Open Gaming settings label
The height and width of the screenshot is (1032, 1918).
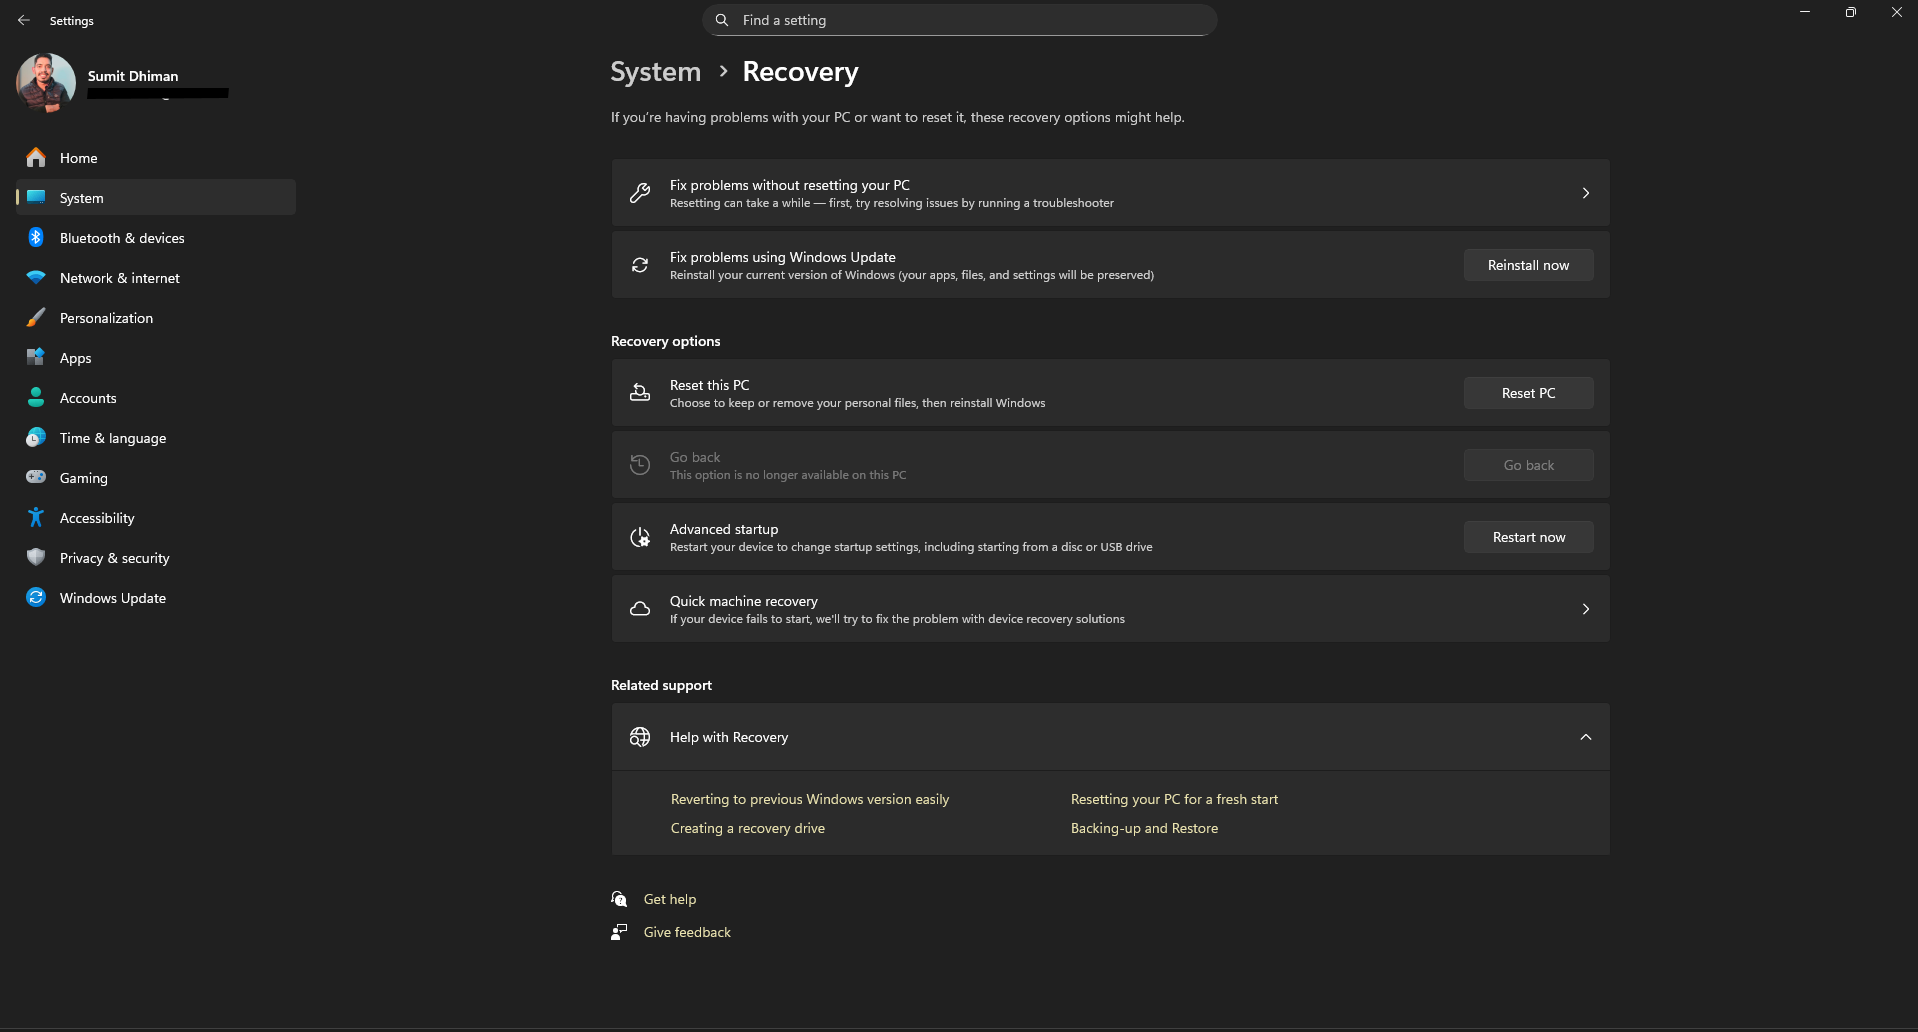pos(84,478)
